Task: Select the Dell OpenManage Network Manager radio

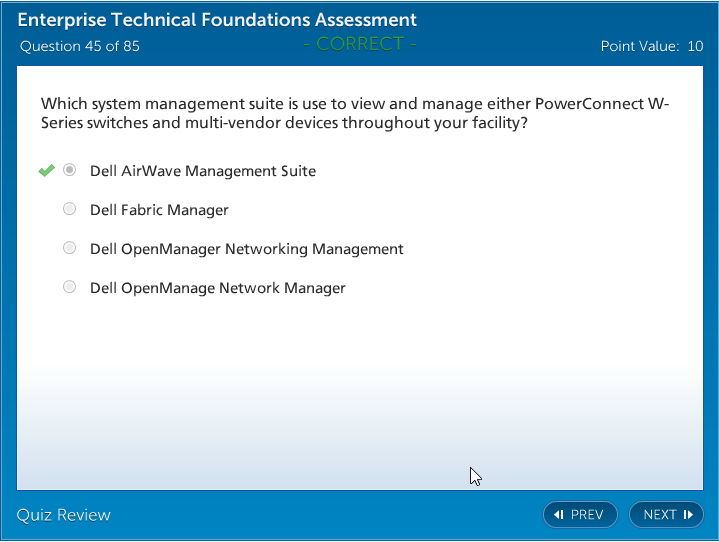Action: click(69, 287)
